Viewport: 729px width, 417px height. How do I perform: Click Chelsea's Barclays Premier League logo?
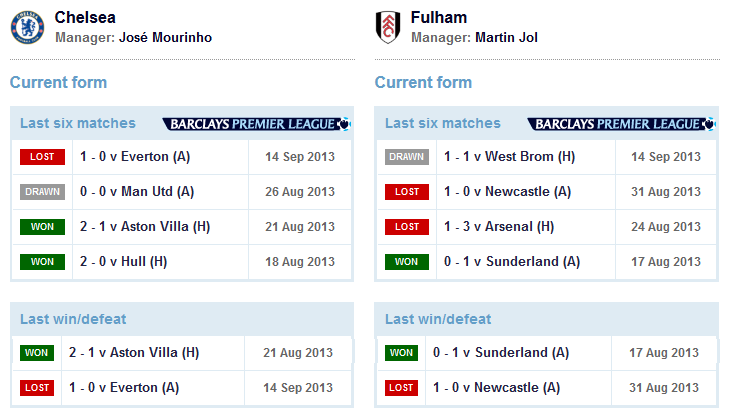pos(256,124)
